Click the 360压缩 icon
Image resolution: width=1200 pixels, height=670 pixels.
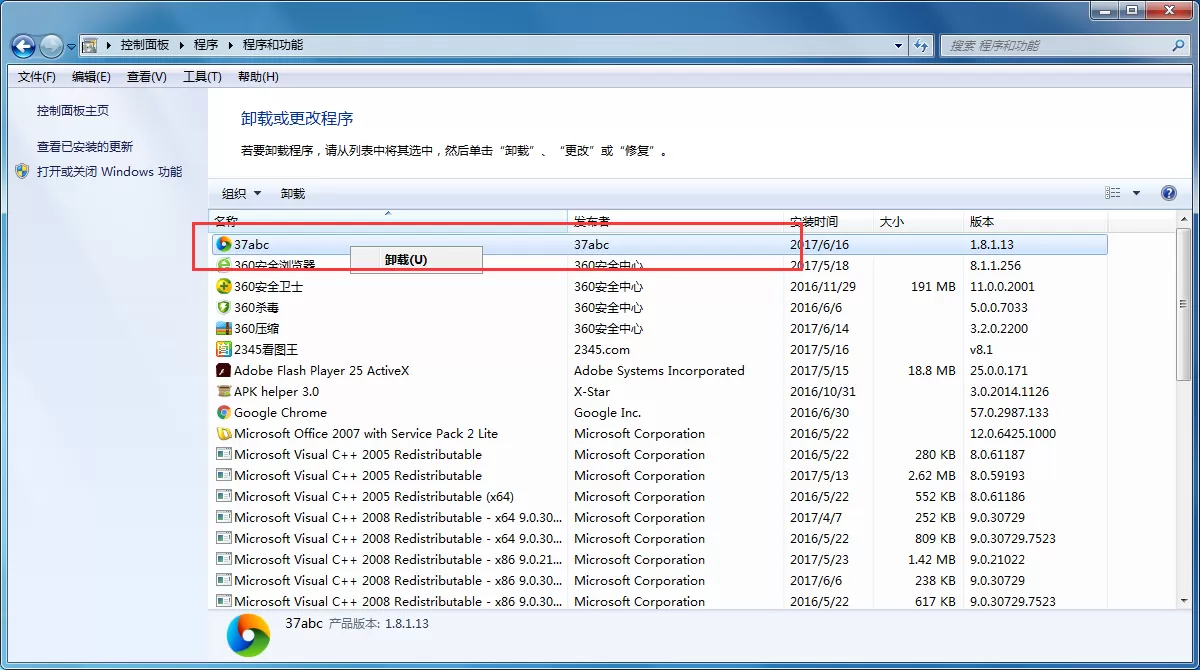pyautogui.click(x=224, y=328)
